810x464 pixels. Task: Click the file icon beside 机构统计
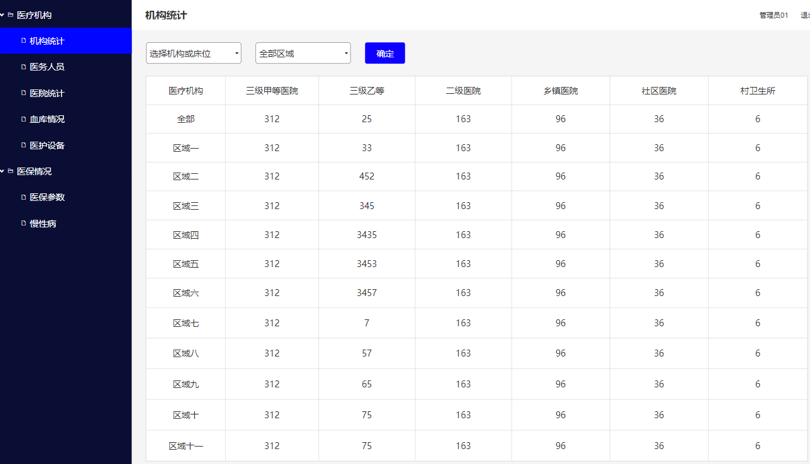click(24, 41)
